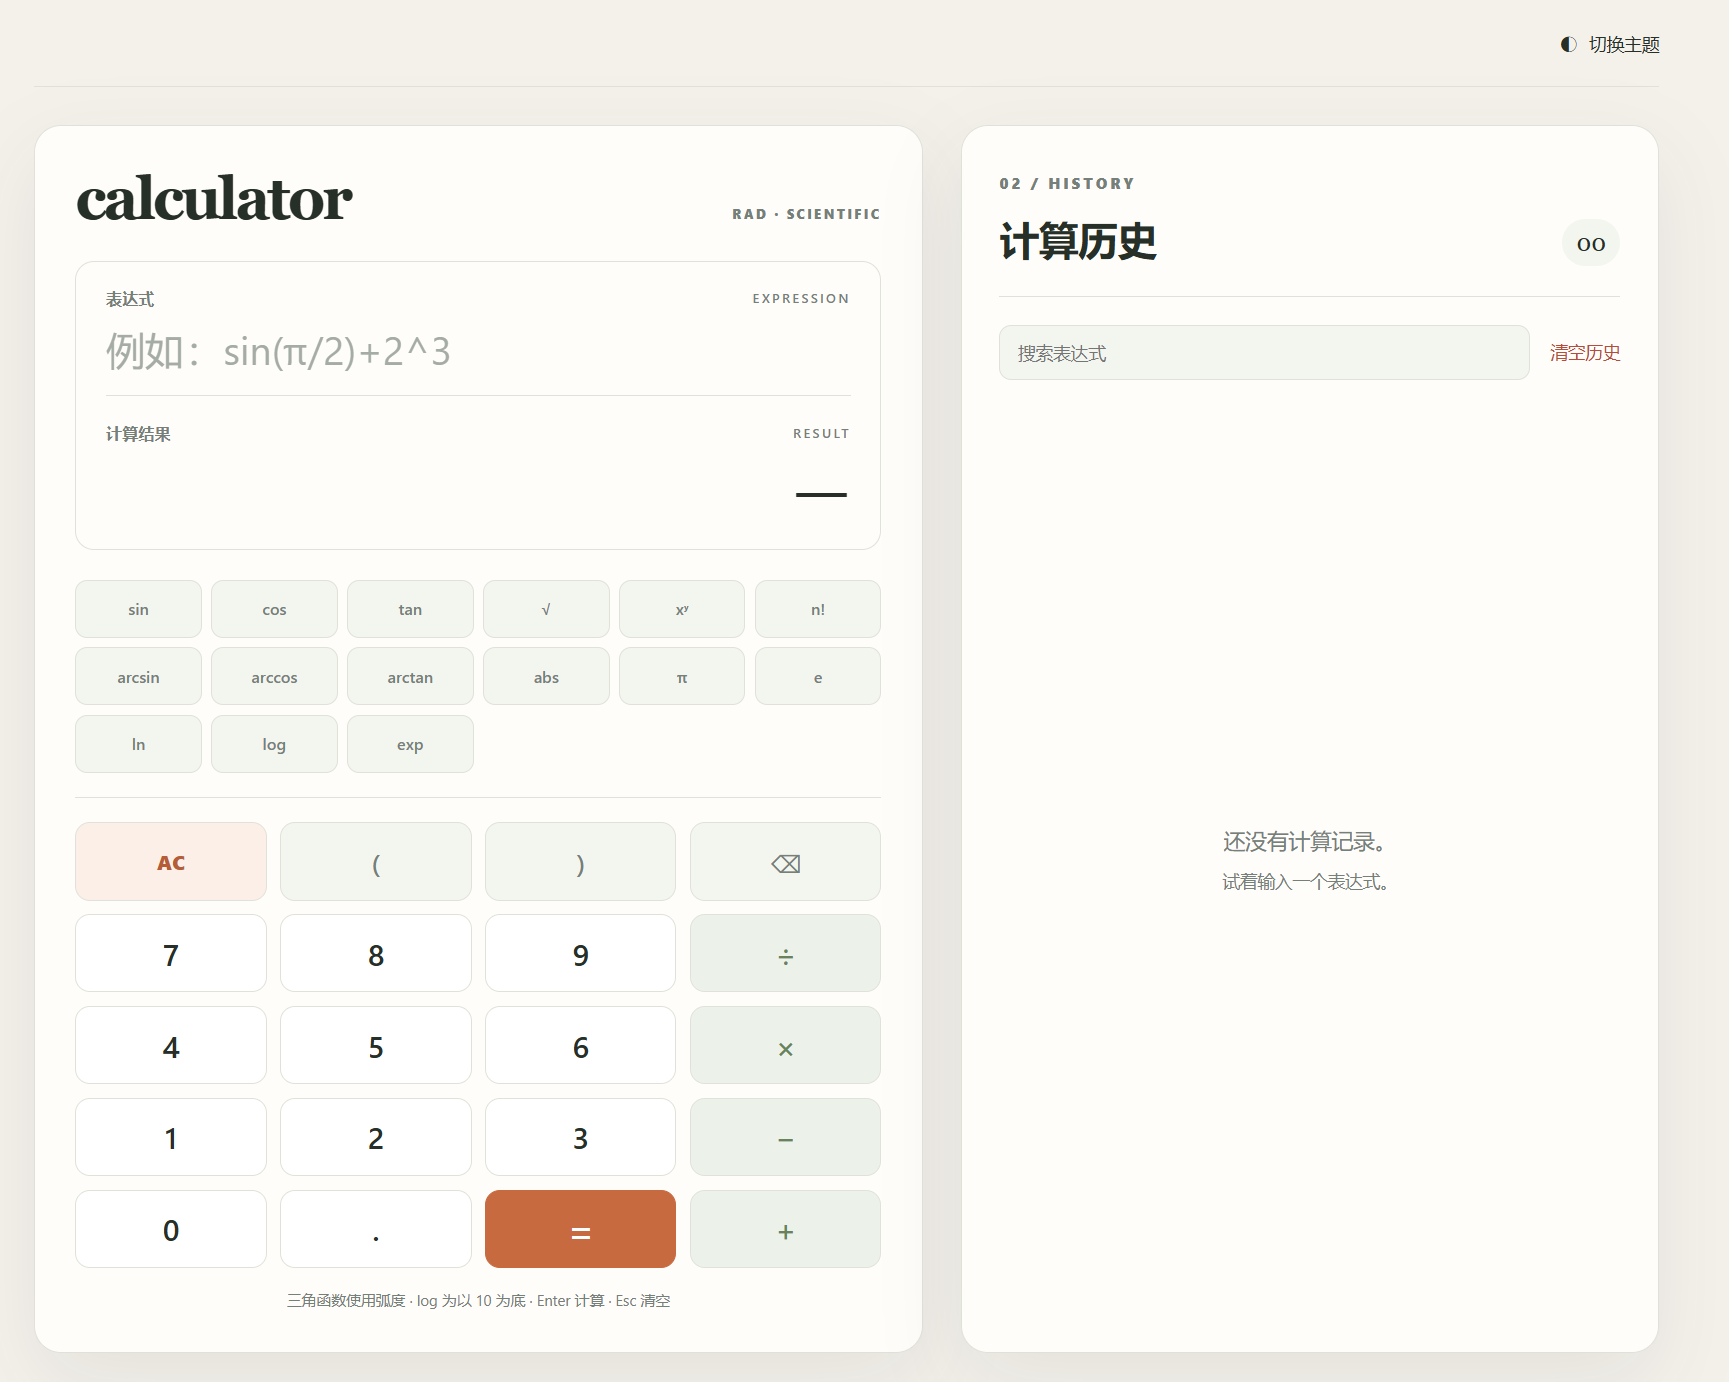The image size is (1729, 1382).
Task: Clear everything with AC
Action: (x=171, y=862)
